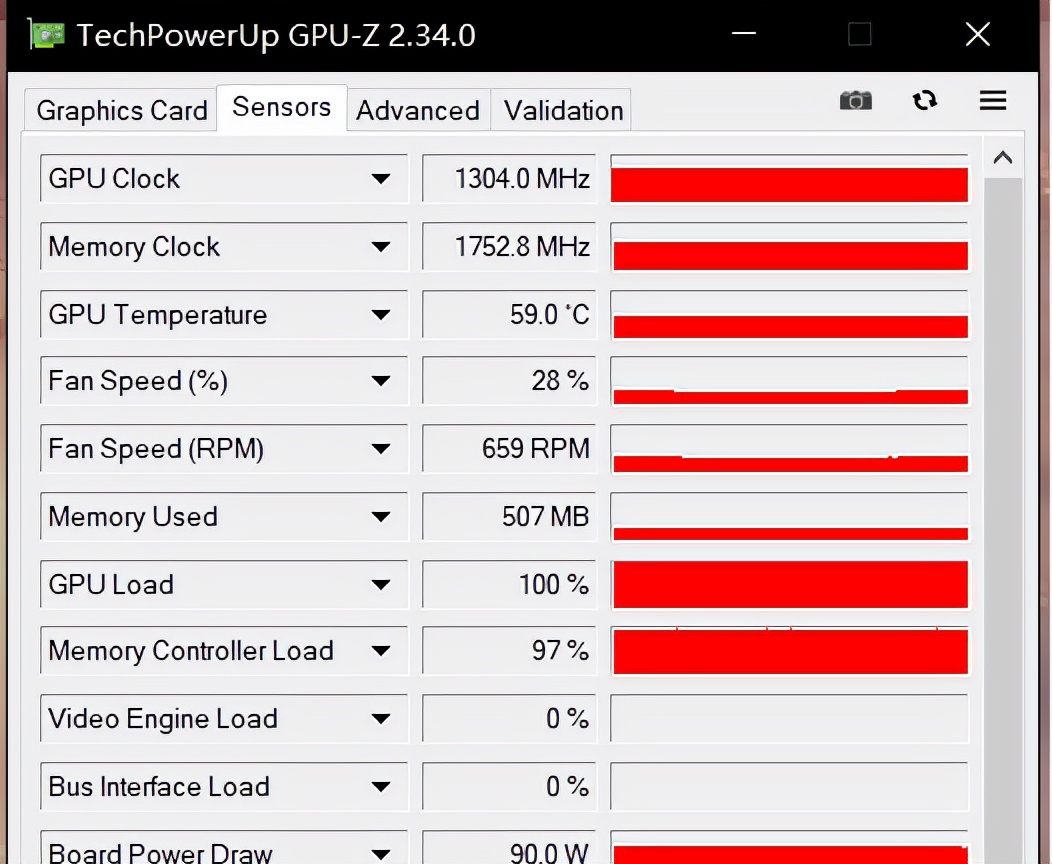Click the 1752.8 MHz memory clock value
Viewport: 1052px width, 864px height.
click(x=509, y=247)
